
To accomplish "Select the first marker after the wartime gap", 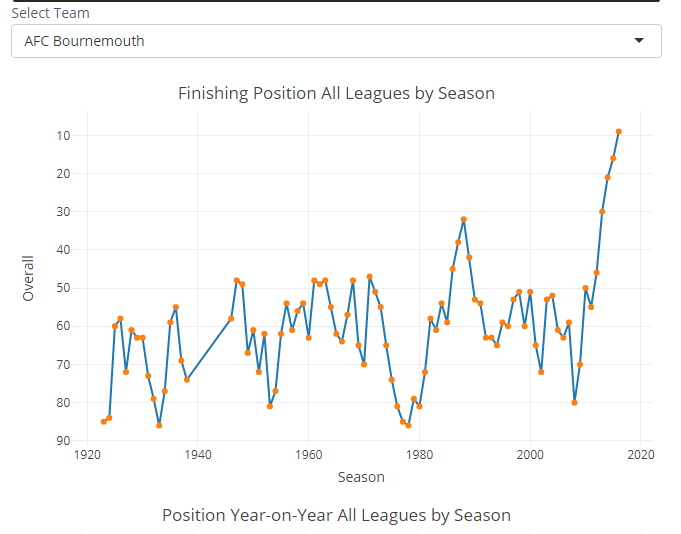I will coord(231,319).
